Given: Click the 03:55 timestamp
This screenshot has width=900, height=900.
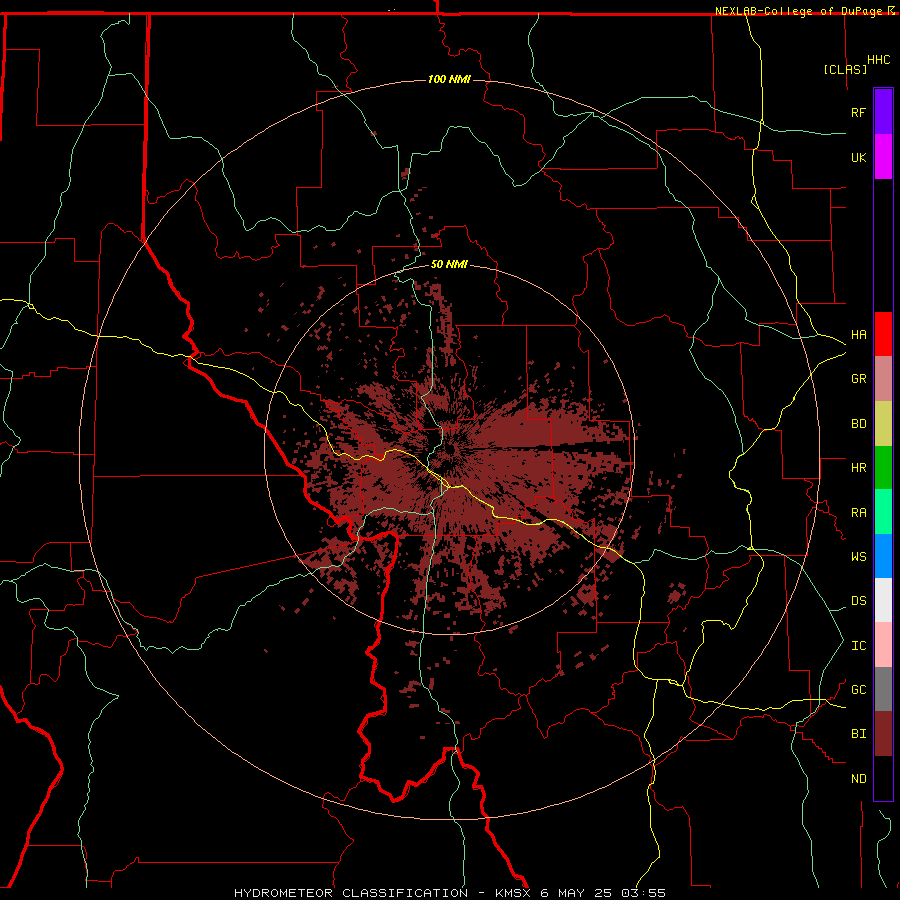Looking at the screenshot, I should tap(642, 893).
